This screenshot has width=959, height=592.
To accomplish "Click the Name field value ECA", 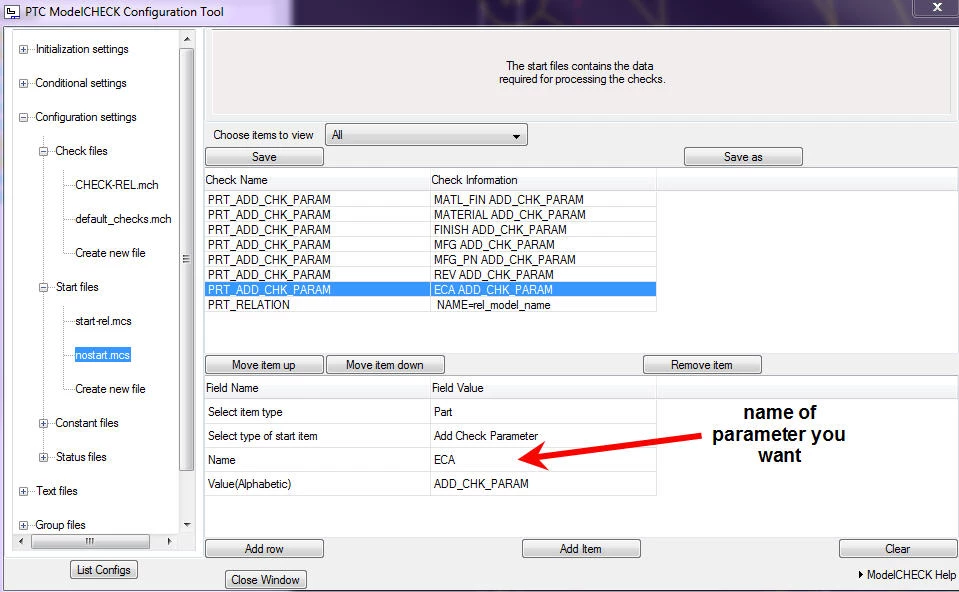I will 543,459.
